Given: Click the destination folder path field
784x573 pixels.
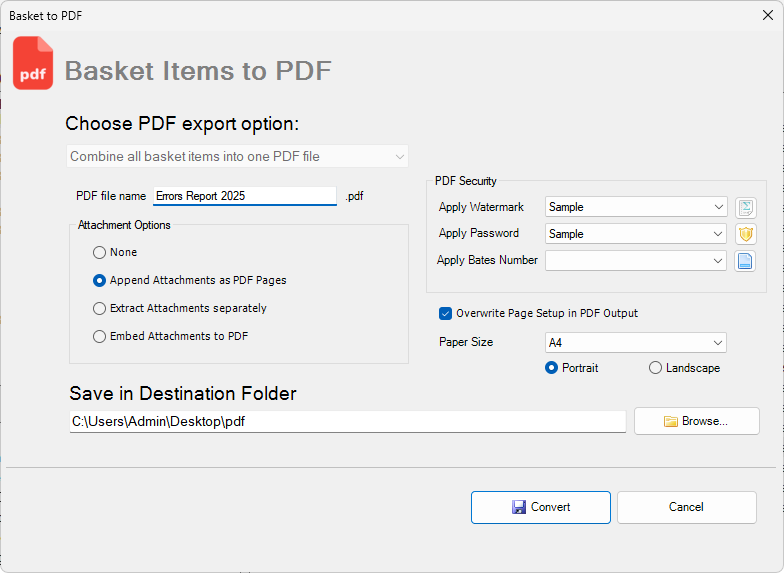Looking at the screenshot, I should click(x=347, y=422).
